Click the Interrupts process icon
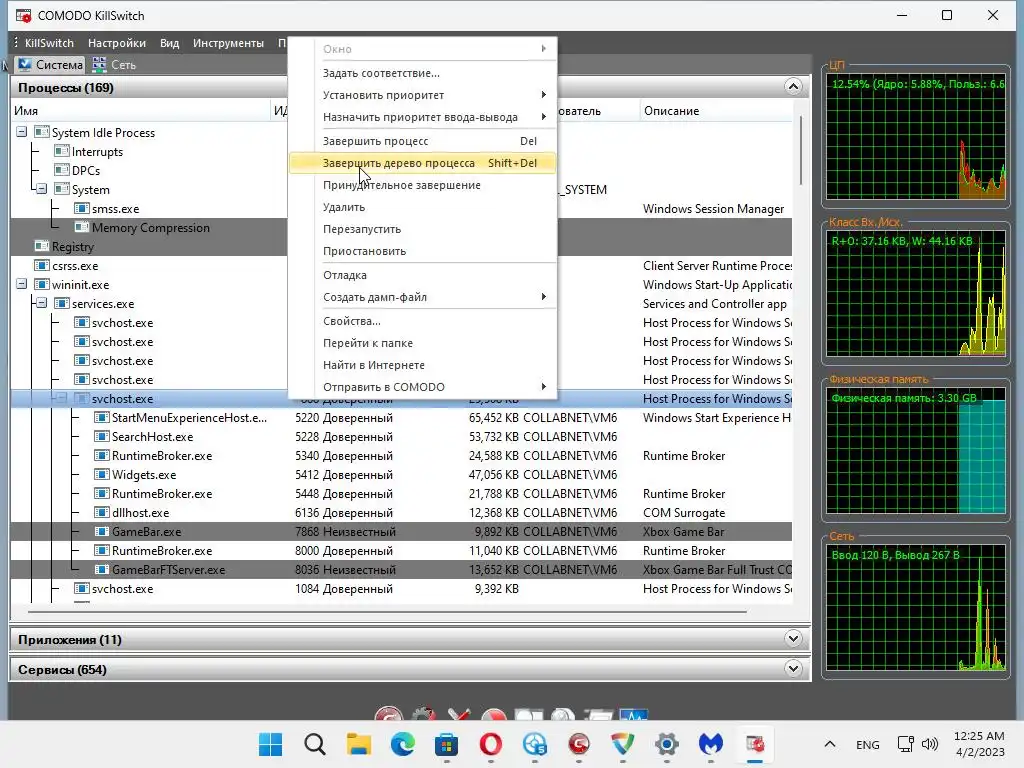This screenshot has width=1024, height=768. (61, 152)
